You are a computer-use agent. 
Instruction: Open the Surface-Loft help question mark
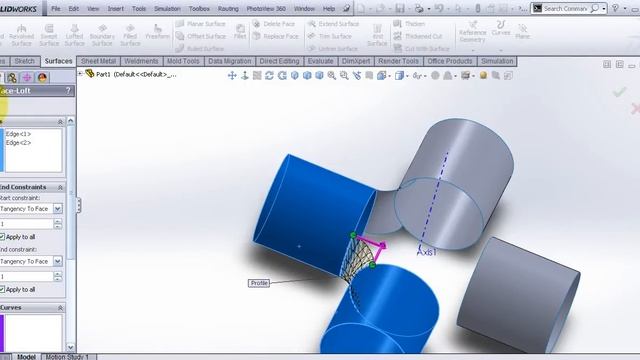(68, 91)
